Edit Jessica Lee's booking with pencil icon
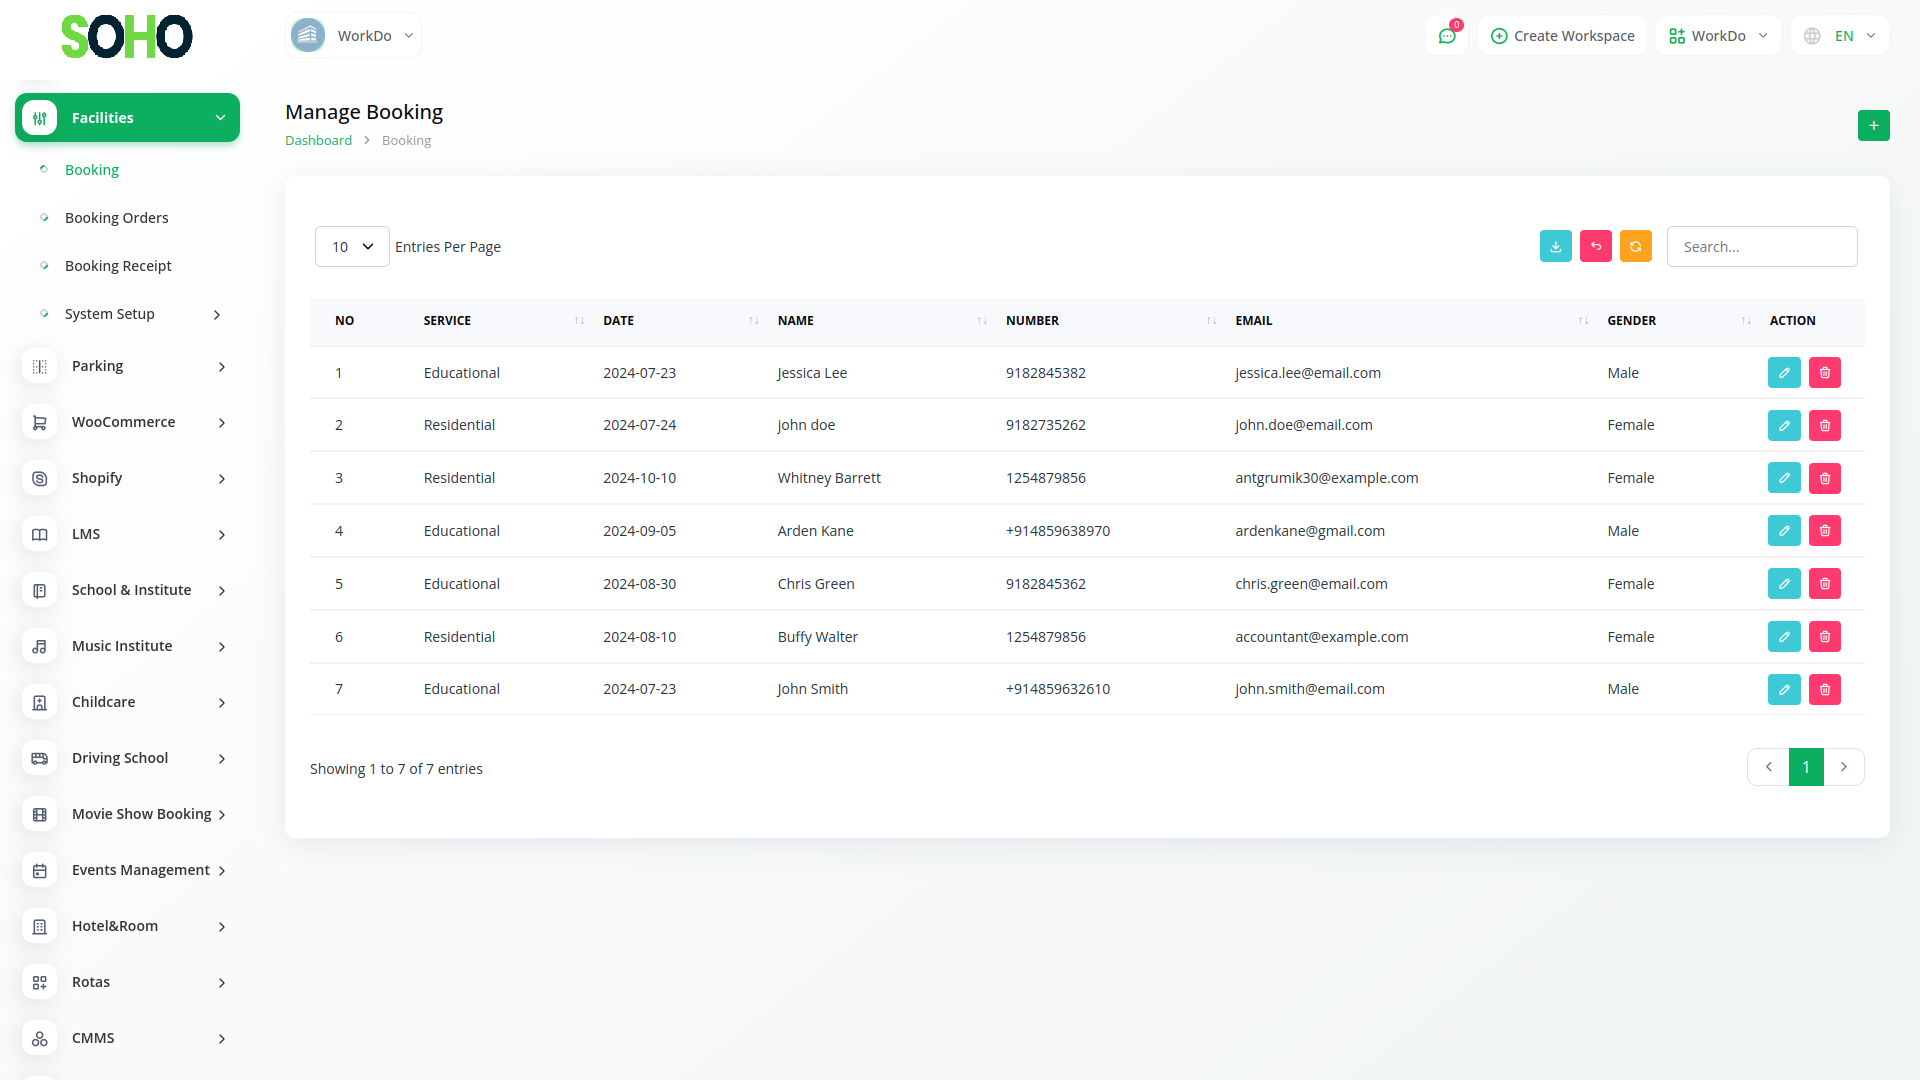 [x=1784, y=373]
